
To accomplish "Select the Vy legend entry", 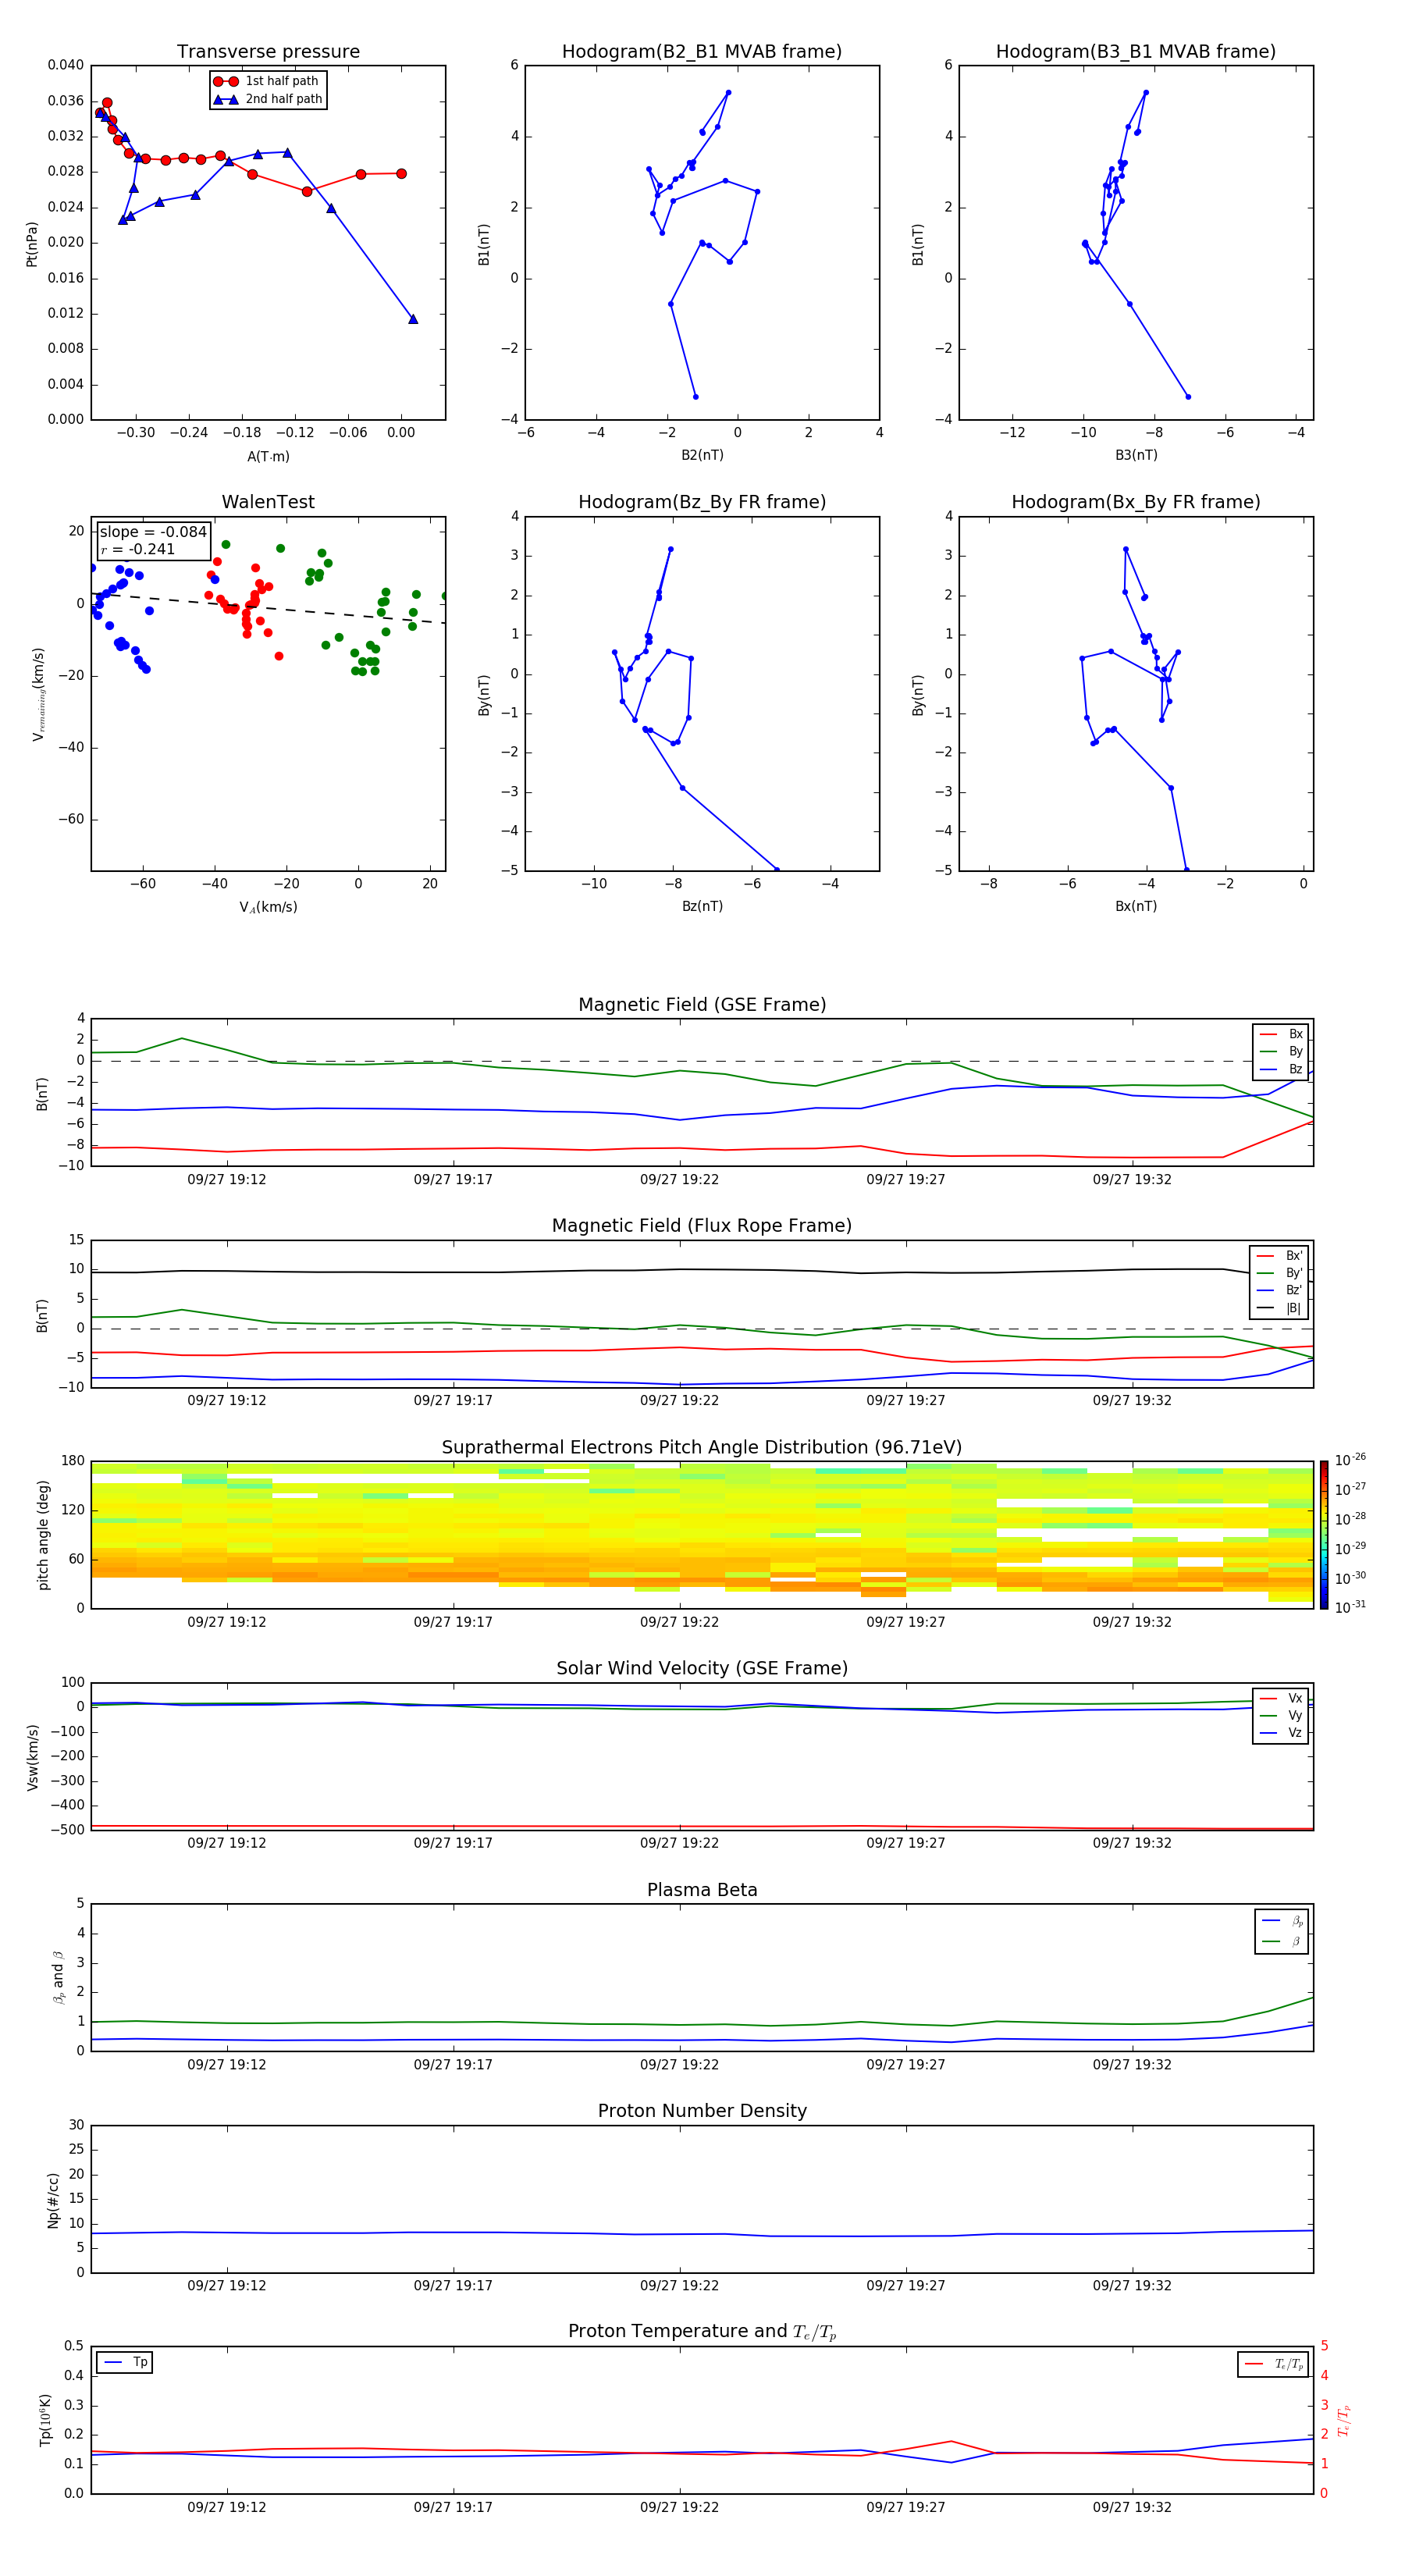I will [x=1281, y=1716].
